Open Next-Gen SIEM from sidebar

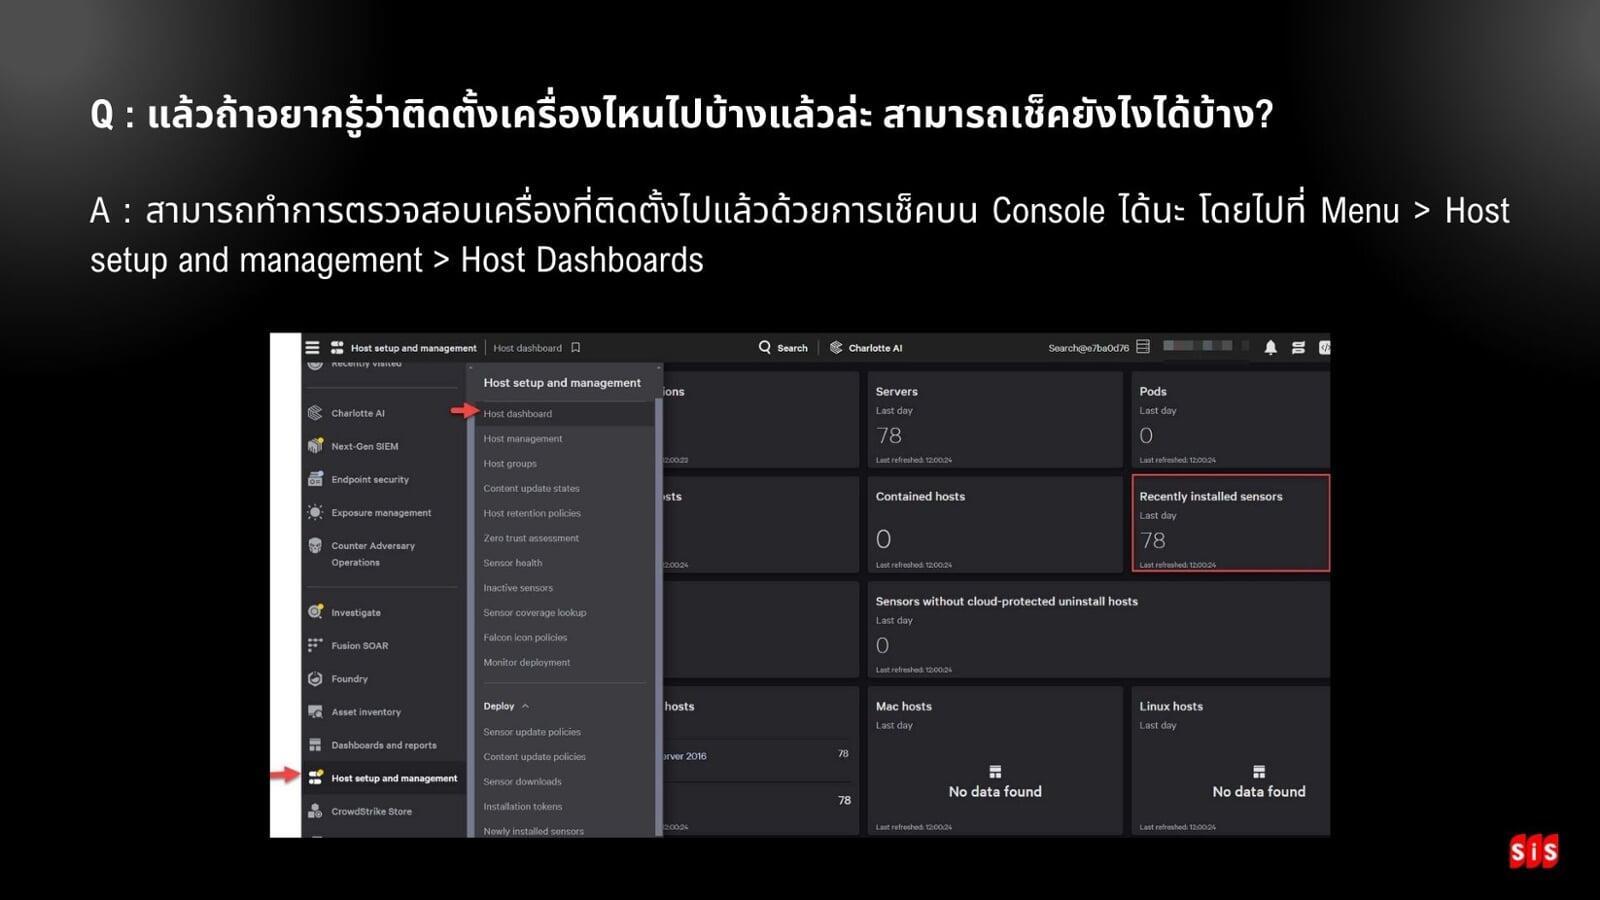point(365,446)
